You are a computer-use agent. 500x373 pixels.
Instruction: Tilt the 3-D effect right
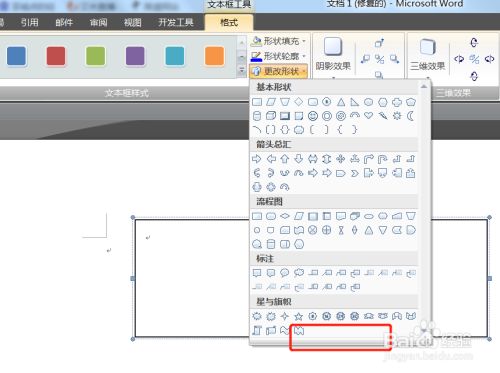[489, 59]
